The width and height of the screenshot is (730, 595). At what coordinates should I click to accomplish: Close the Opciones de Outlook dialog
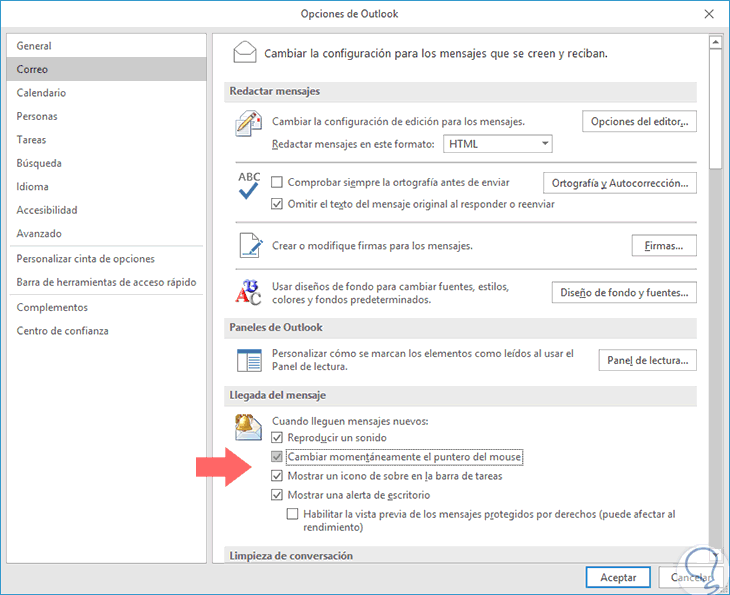[709, 14]
